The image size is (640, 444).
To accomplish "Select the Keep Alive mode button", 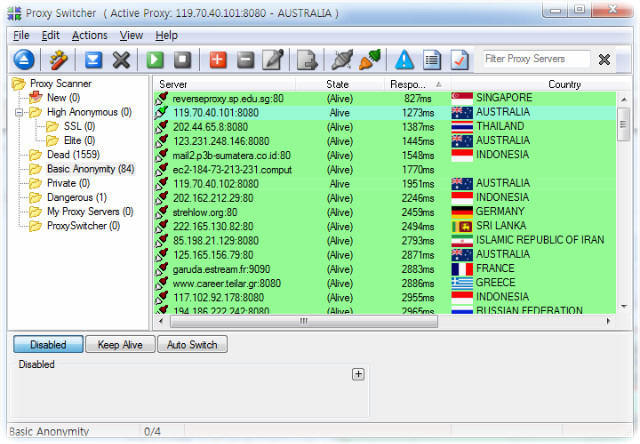I will 120,344.
